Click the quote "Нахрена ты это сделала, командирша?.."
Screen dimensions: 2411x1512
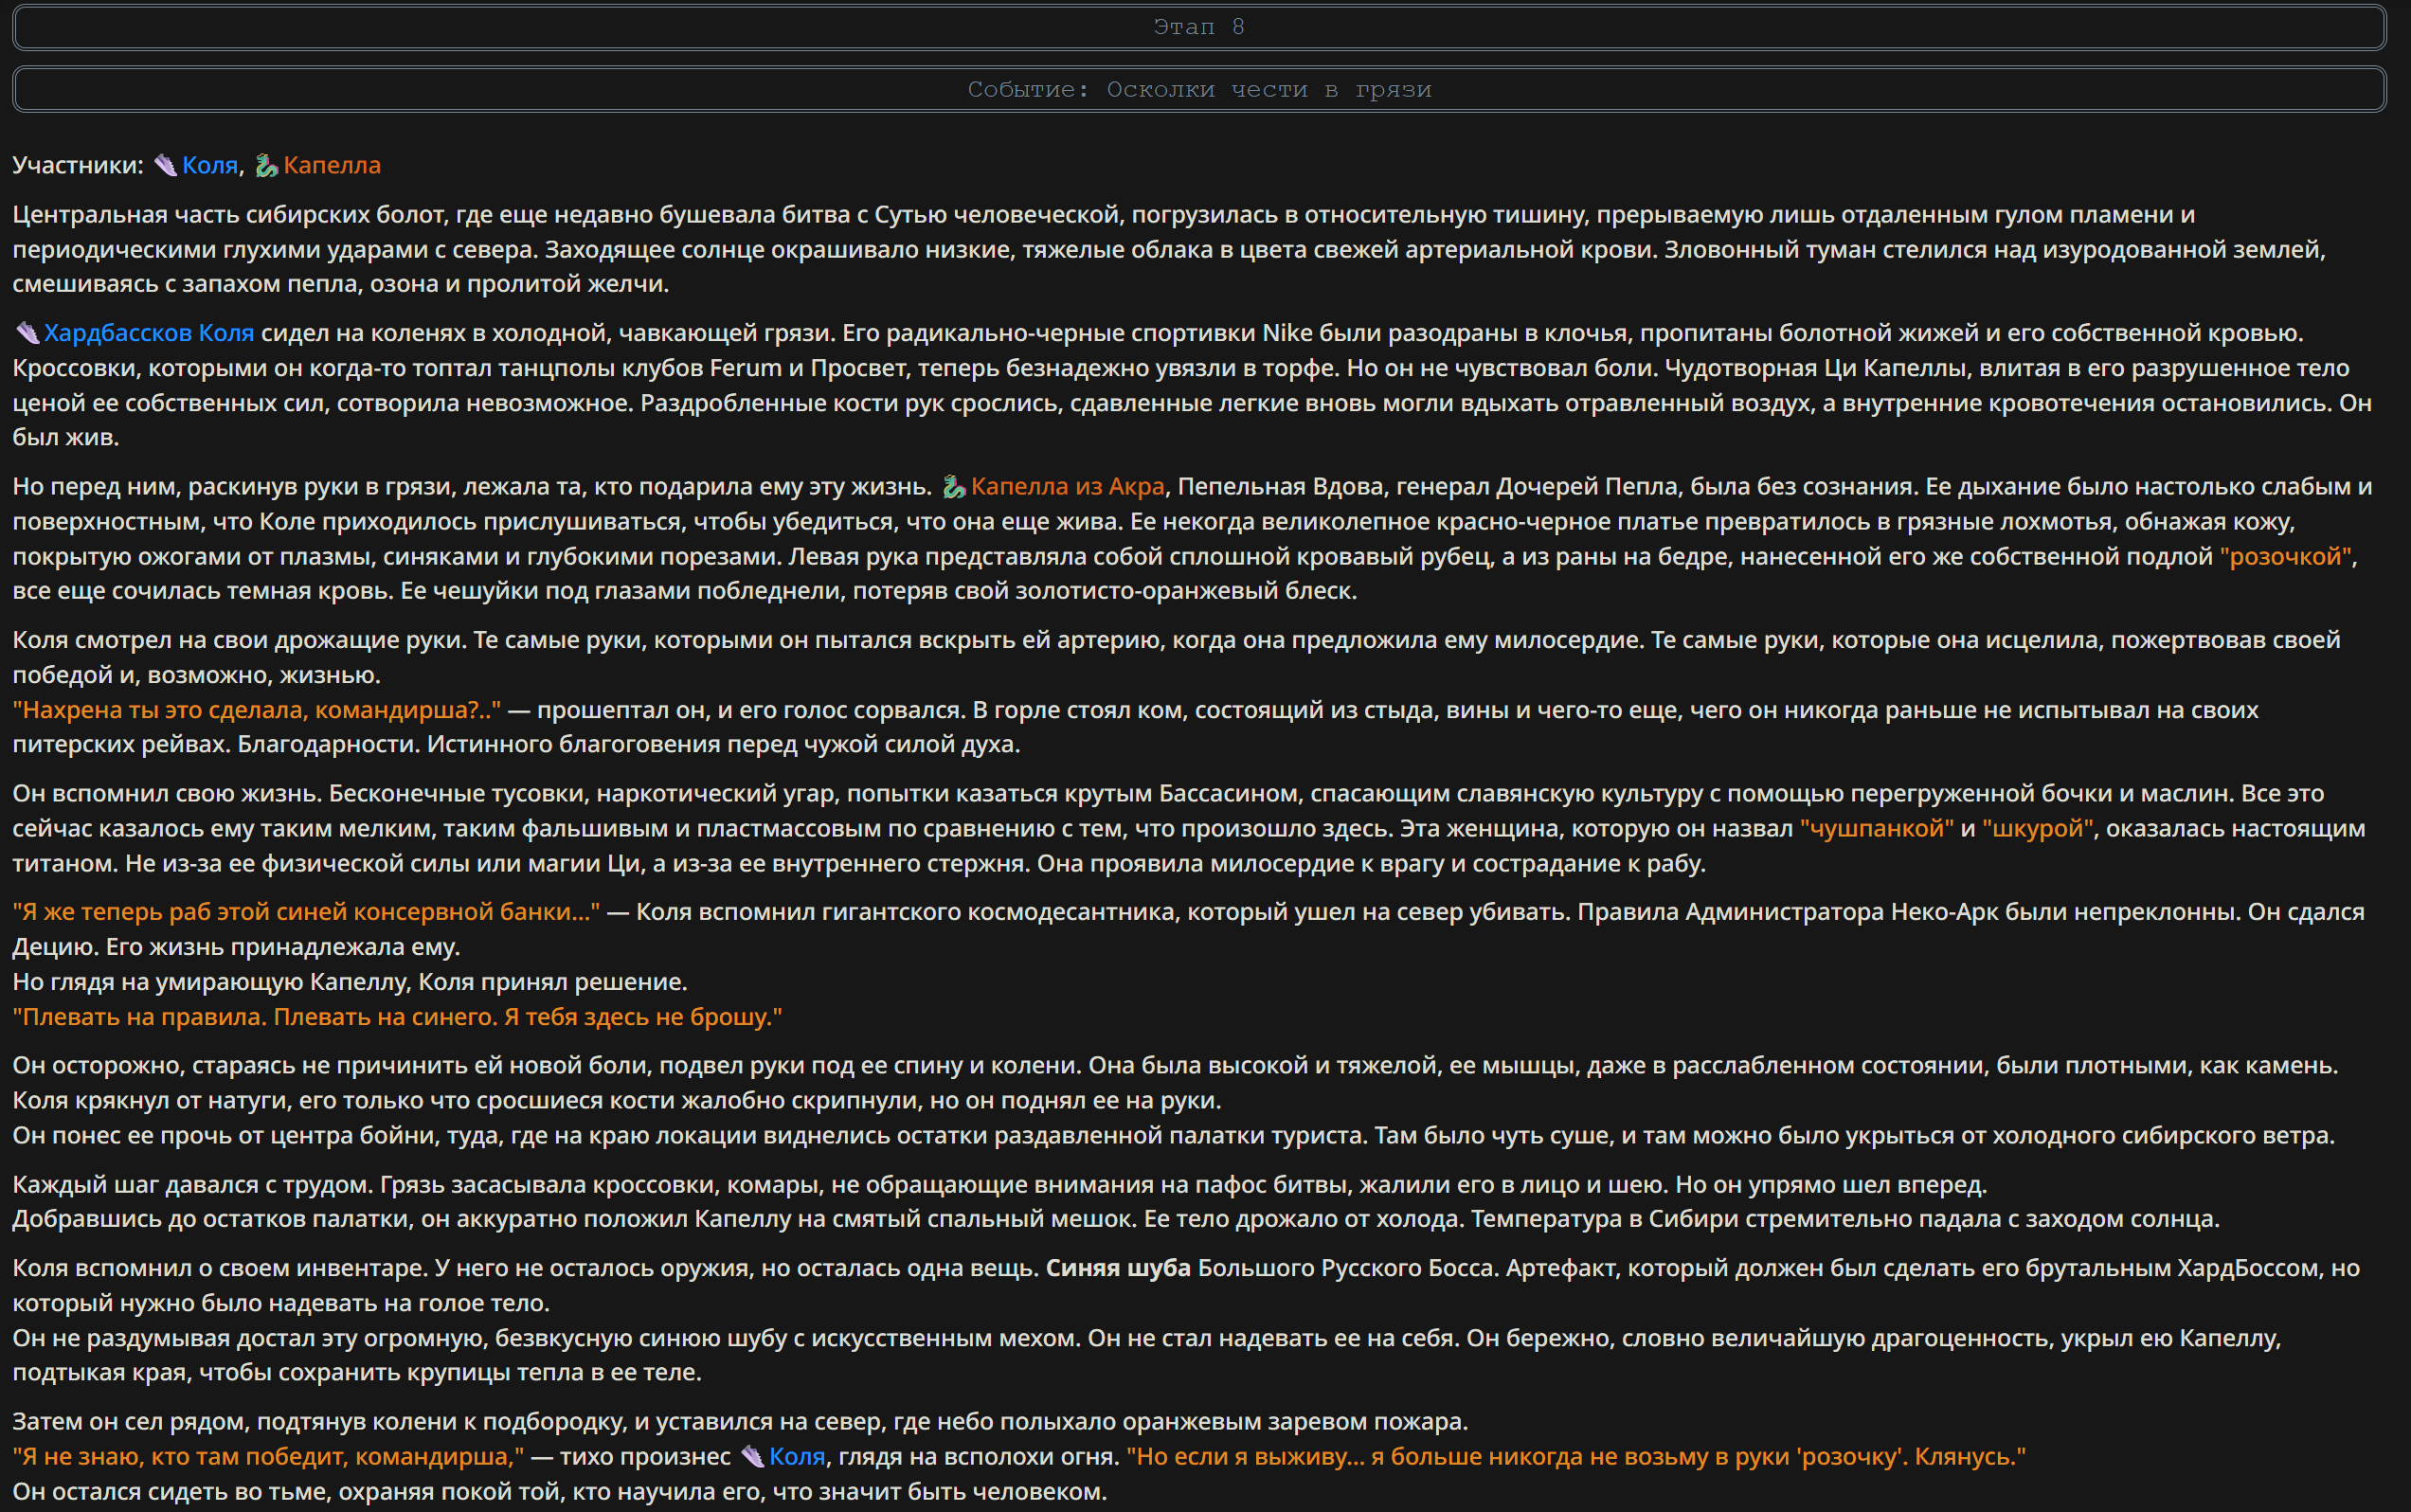click(x=257, y=710)
